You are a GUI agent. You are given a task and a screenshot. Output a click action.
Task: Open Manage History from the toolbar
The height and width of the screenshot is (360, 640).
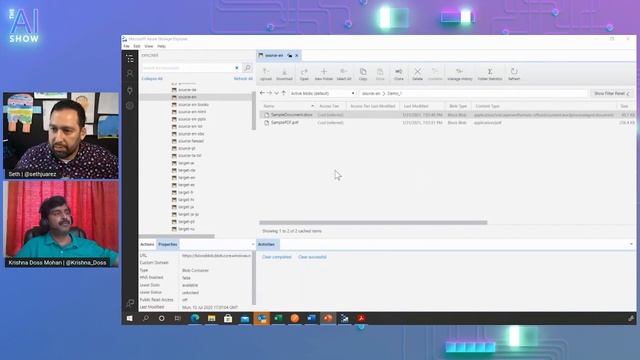[x=460, y=74]
